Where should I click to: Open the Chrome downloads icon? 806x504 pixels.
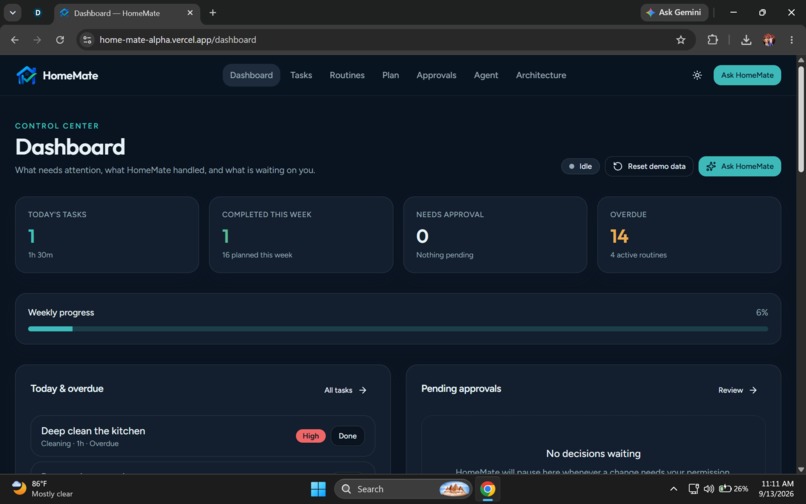(x=746, y=40)
